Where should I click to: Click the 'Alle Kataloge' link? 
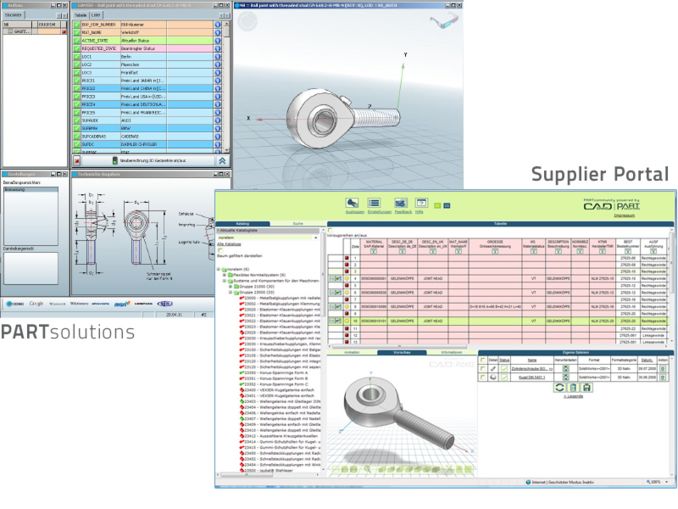pyautogui.click(x=229, y=244)
